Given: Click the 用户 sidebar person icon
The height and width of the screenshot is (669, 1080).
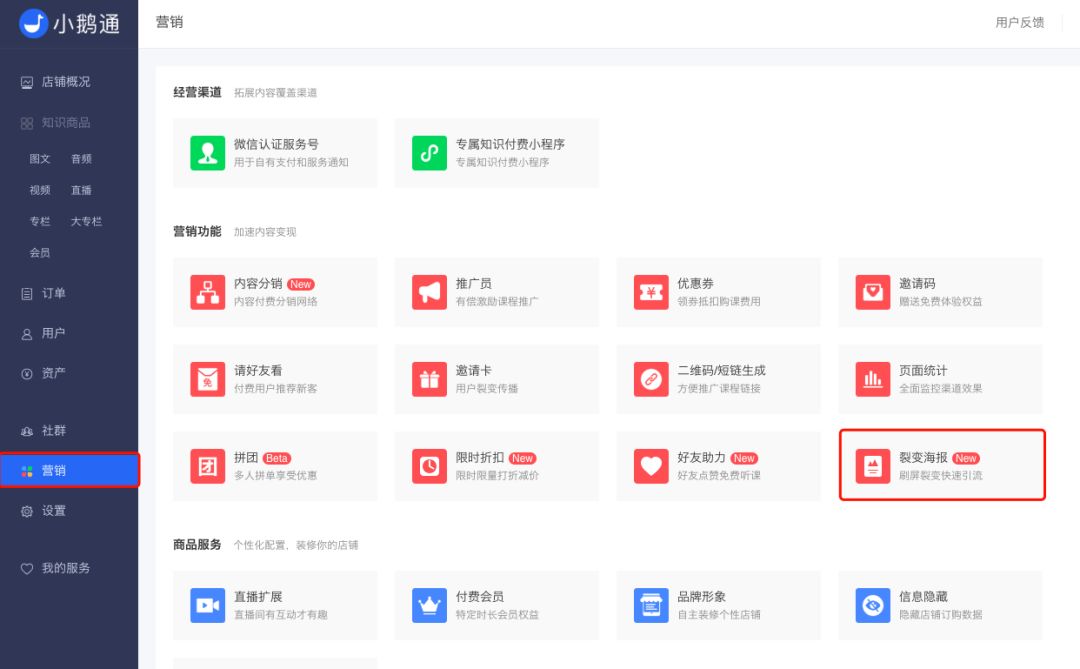Looking at the screenshot, I should 27,334.
